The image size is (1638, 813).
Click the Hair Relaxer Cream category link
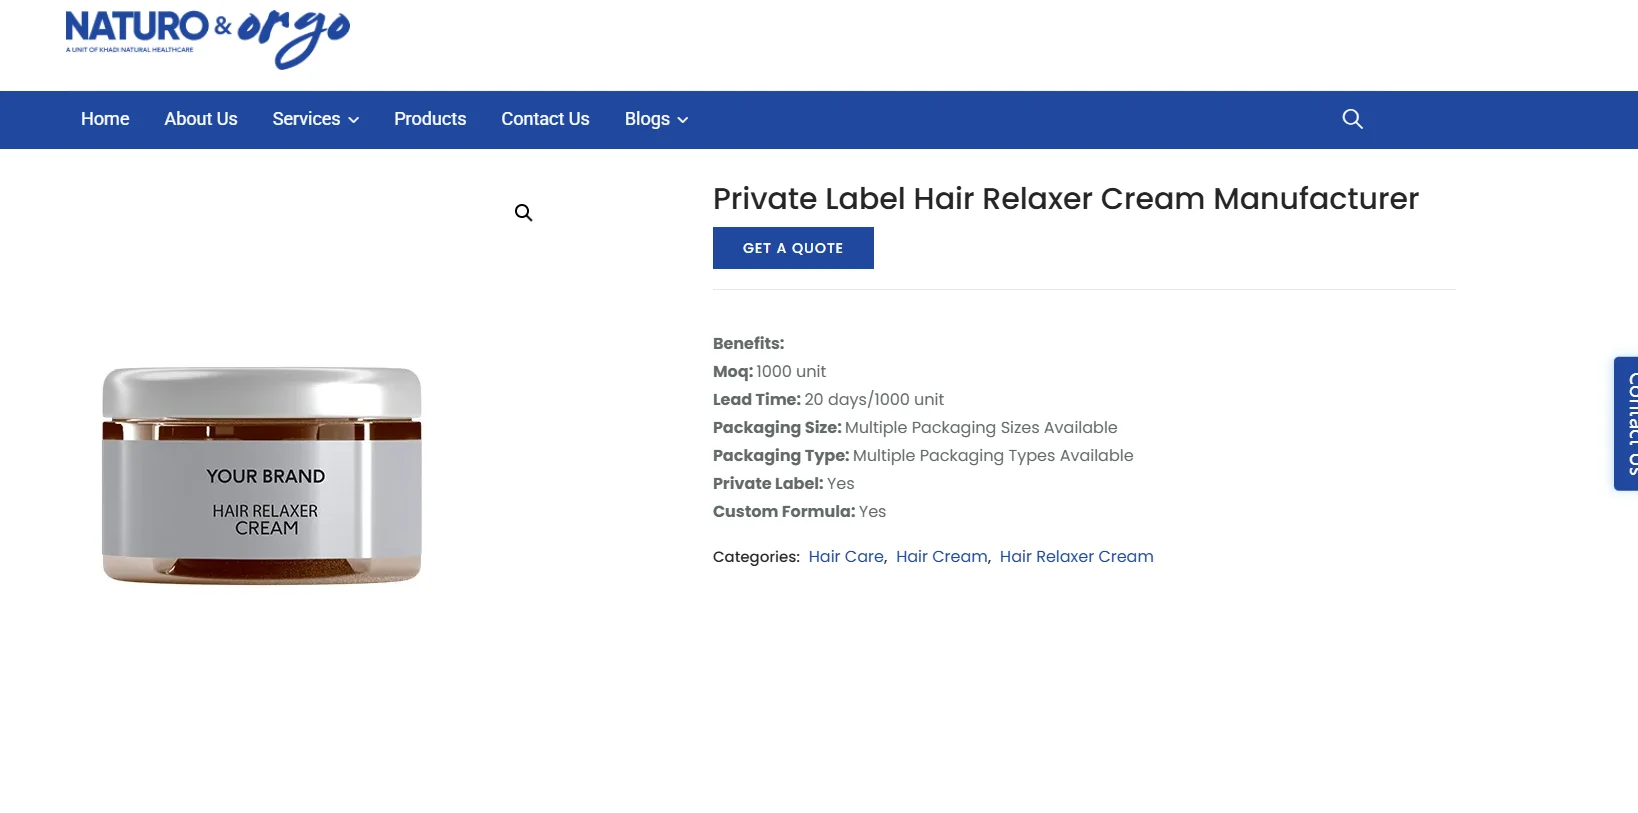coord(1076,556)
